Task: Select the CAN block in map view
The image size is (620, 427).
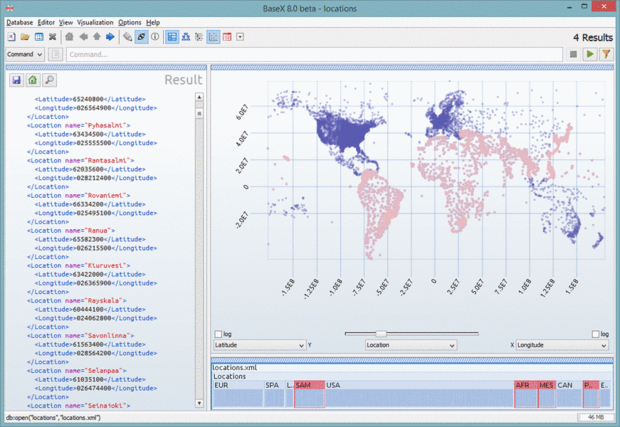Action: point(569,394)
